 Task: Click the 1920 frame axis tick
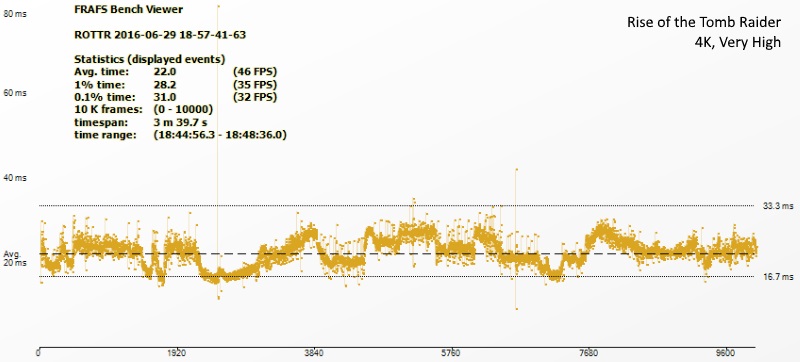point(177,353)
